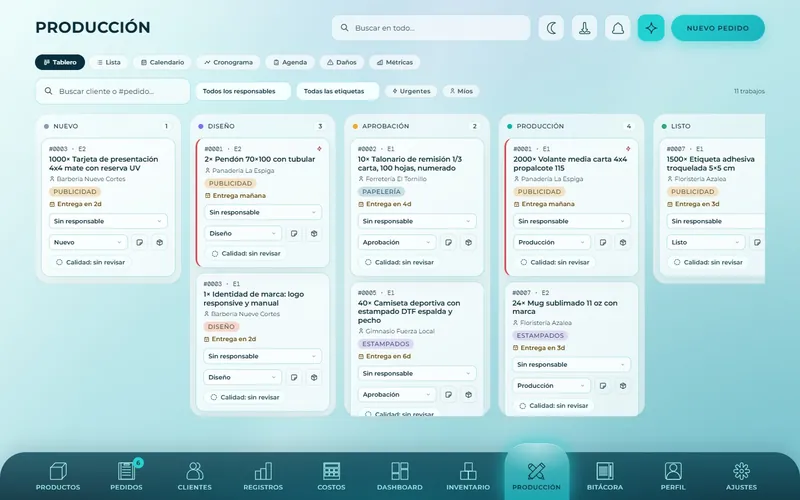Open the Diseño stage dropdown on the Identidad de marca card

click(x=242, y=377)
